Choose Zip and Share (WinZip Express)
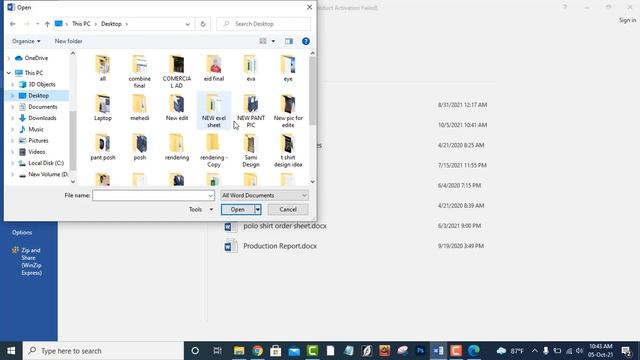This screenshot has width=640, height=360. point(28,261)
